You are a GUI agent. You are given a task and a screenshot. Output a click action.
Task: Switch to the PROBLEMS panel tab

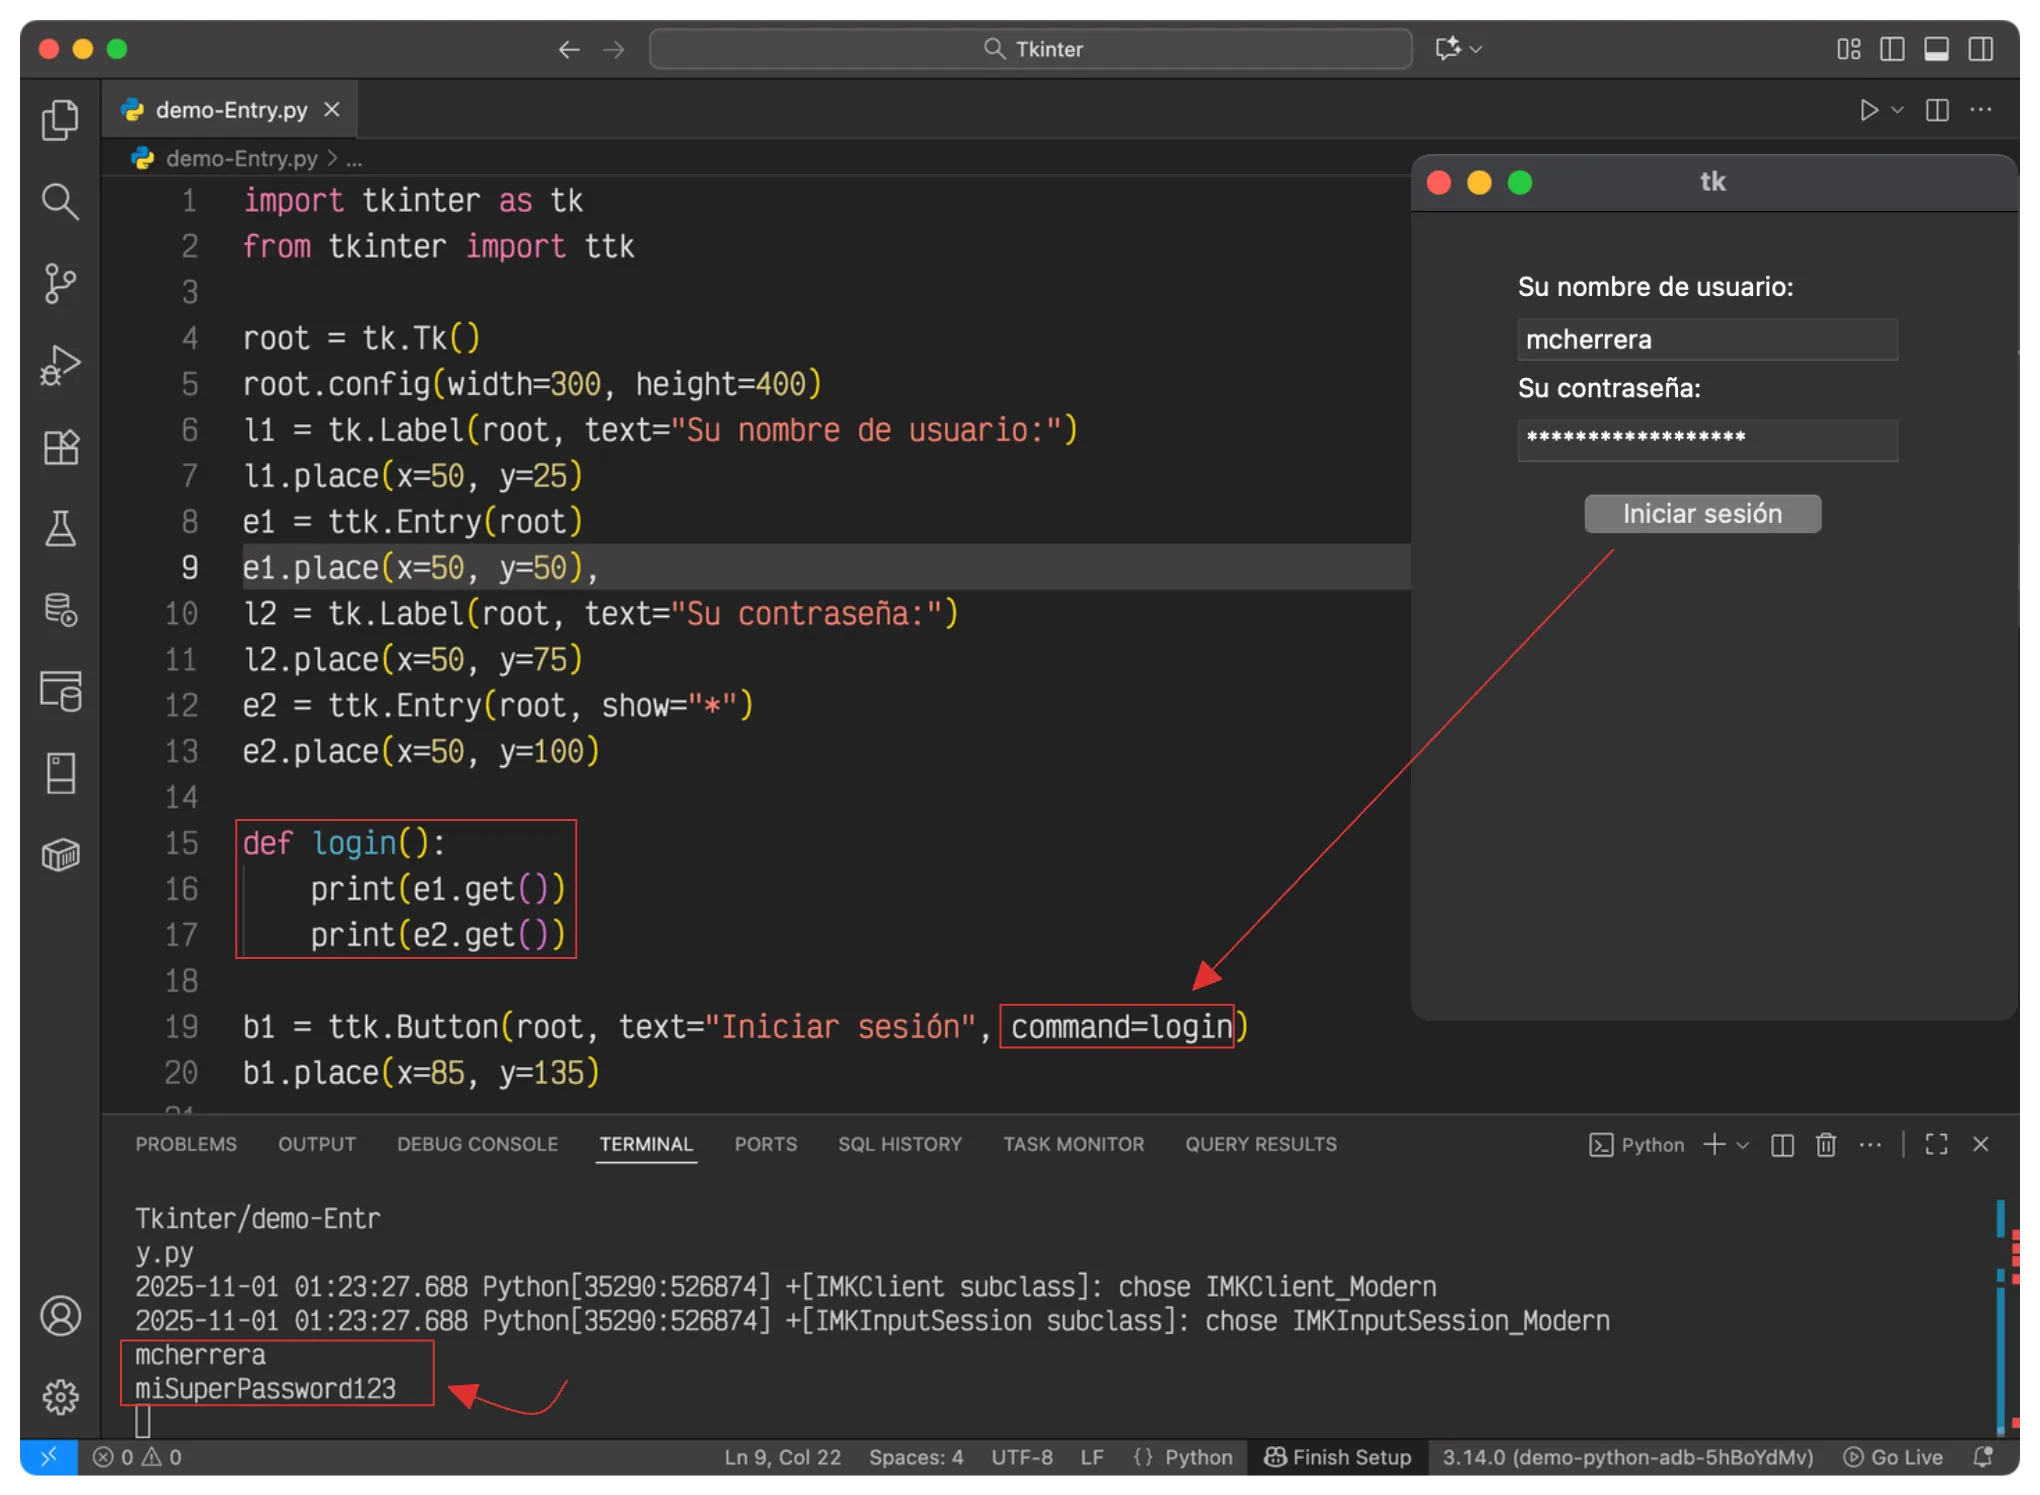[186, 1144]
